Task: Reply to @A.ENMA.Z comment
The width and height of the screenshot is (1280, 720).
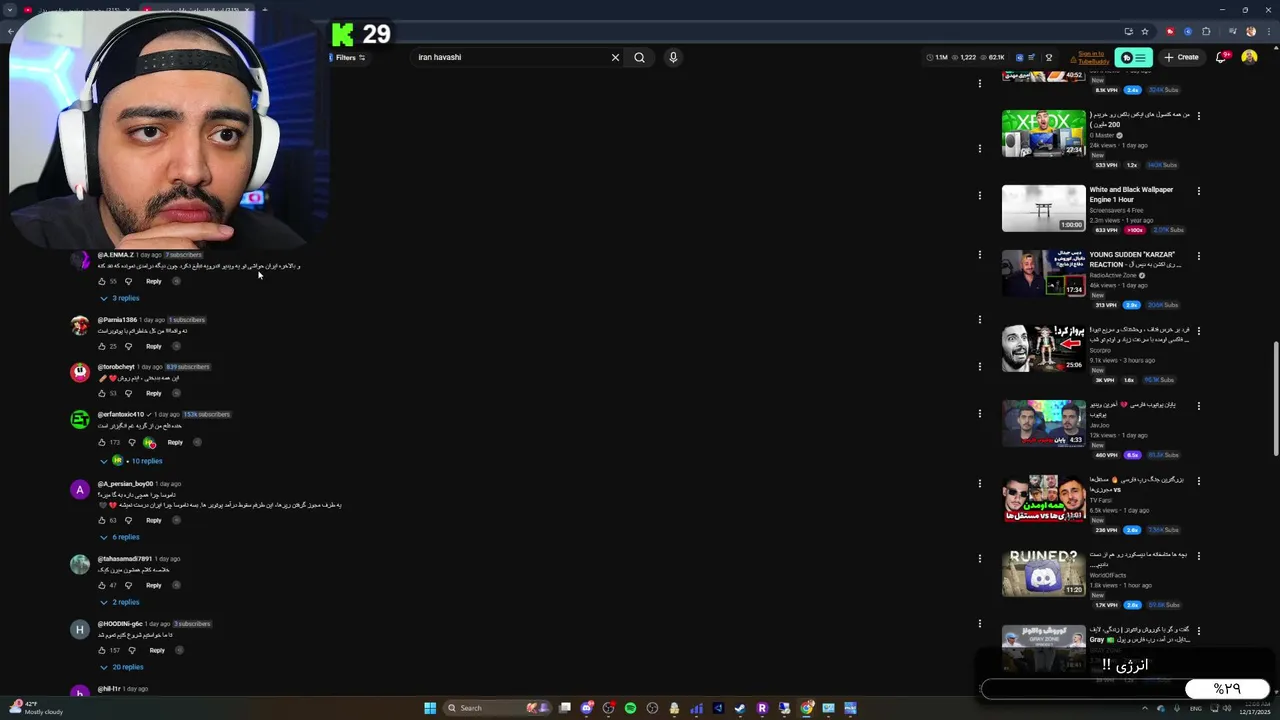Action: (153, 281)
